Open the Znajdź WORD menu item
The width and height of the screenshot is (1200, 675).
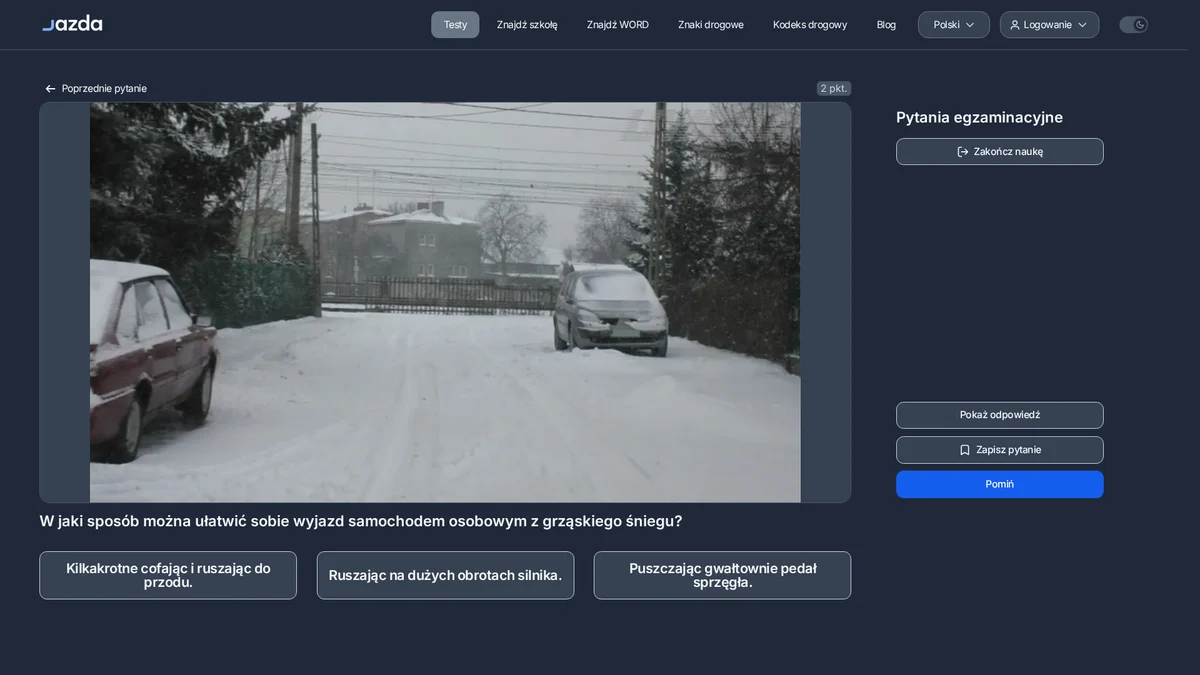[x=618, y=25]
